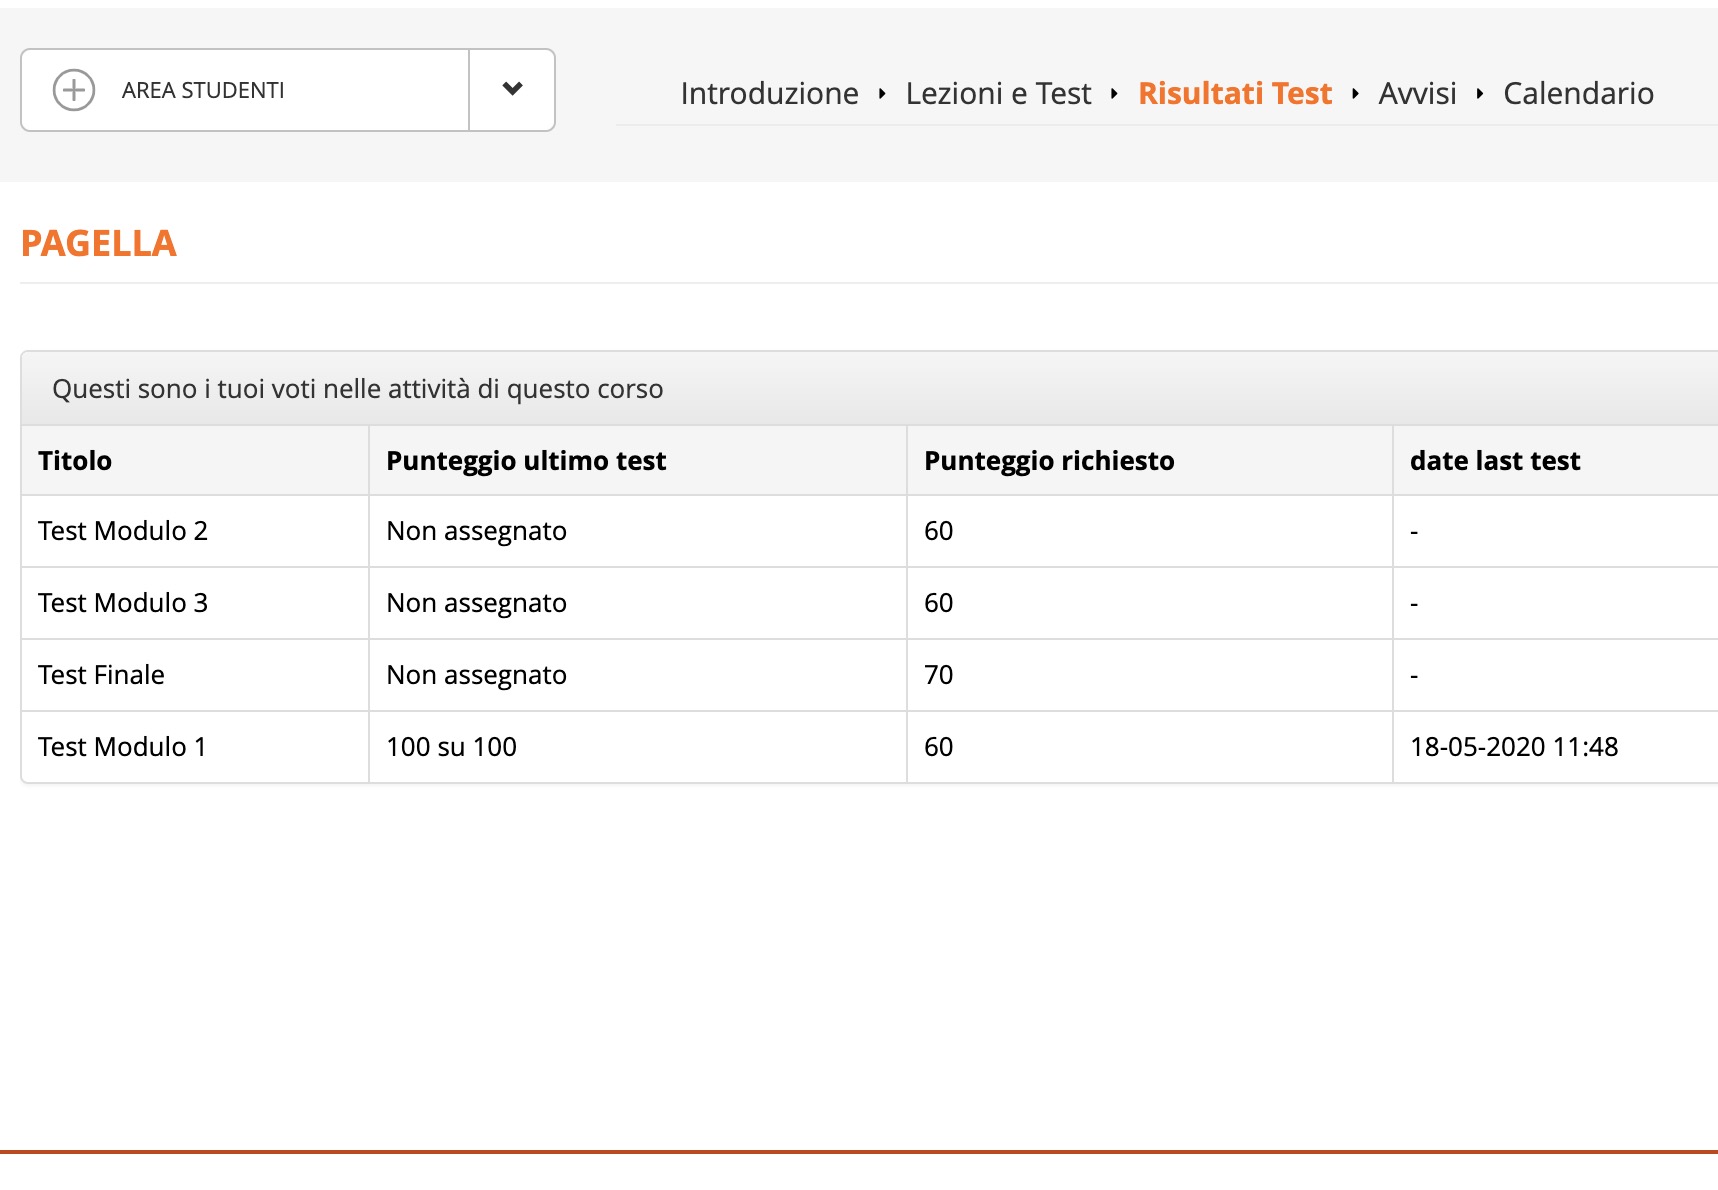
Task: Click the PAGELLA page heading
Action: [x=99, y=244]
